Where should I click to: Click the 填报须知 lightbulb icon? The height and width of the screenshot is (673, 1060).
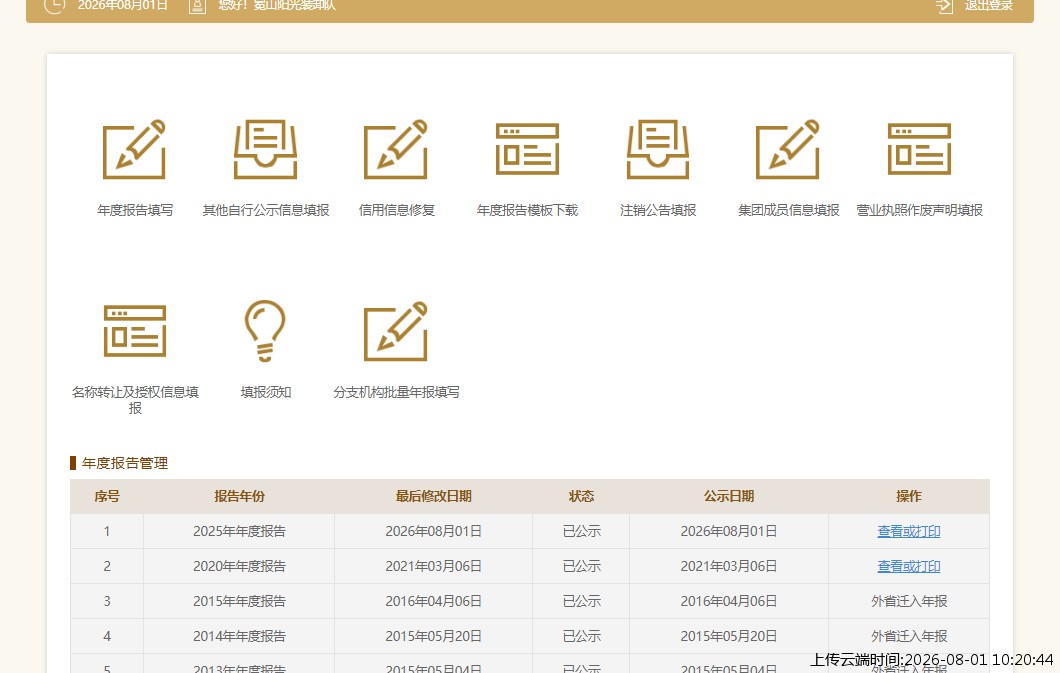265,331
